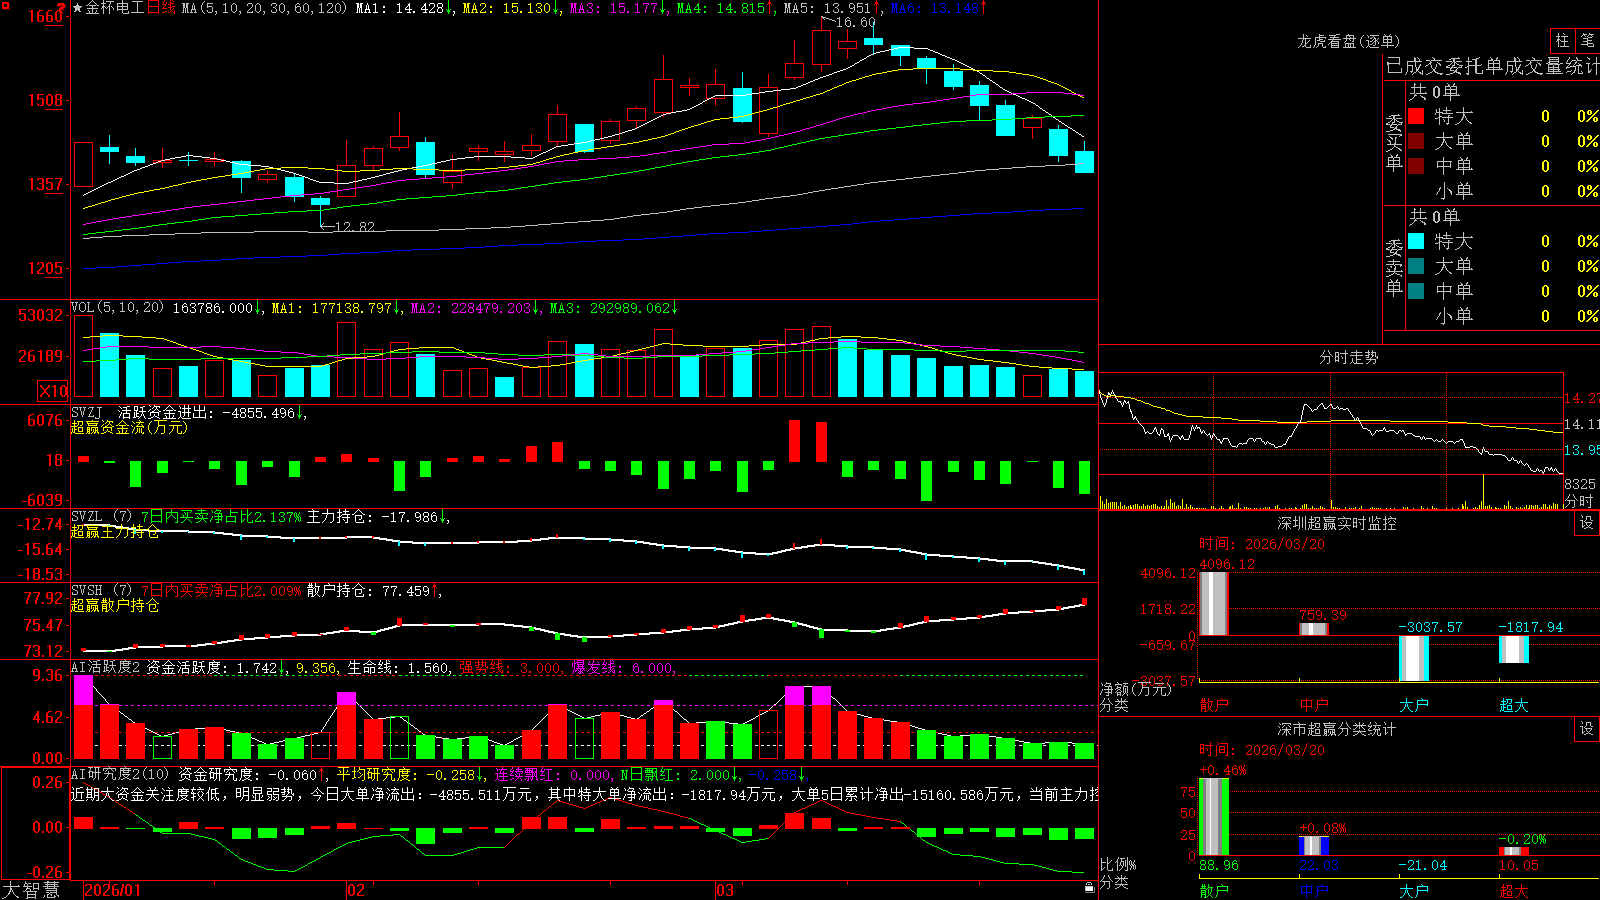Click the 超大 bar valued -1817.94 in 实时监控
Screen dimensions: 1600x900
pyautogui.click(x=1514, y=649)
